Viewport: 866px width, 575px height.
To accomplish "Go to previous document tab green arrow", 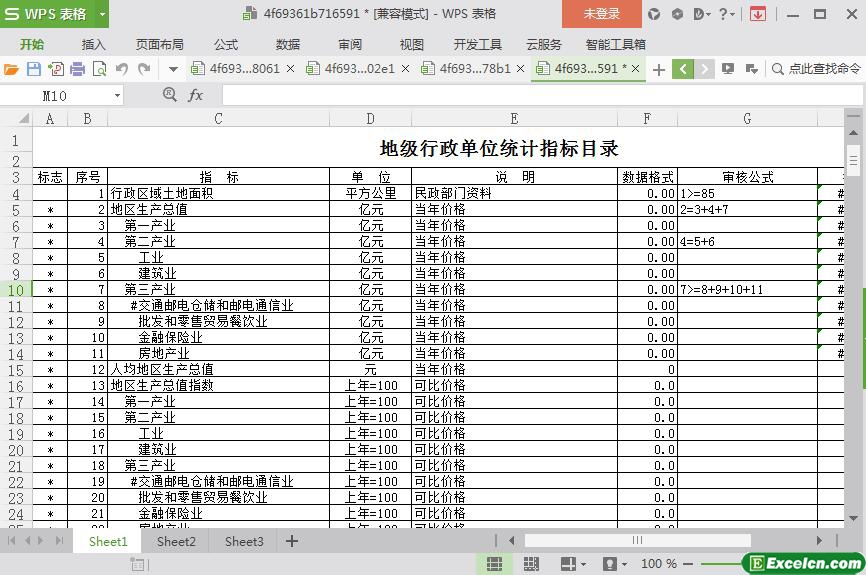I will (x=683, y=69).
